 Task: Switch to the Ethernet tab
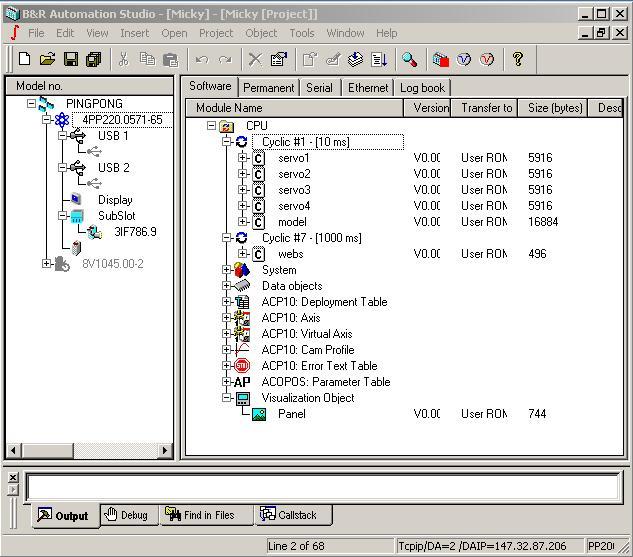[x=368, y=88]
